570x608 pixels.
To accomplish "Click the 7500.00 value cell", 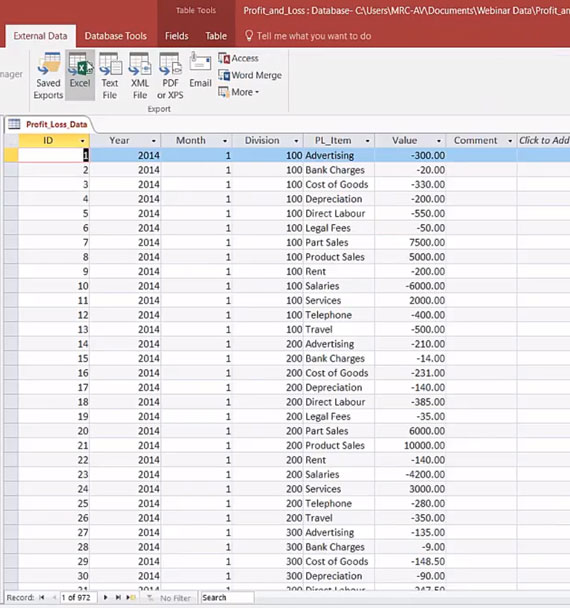I will point(410,242).
